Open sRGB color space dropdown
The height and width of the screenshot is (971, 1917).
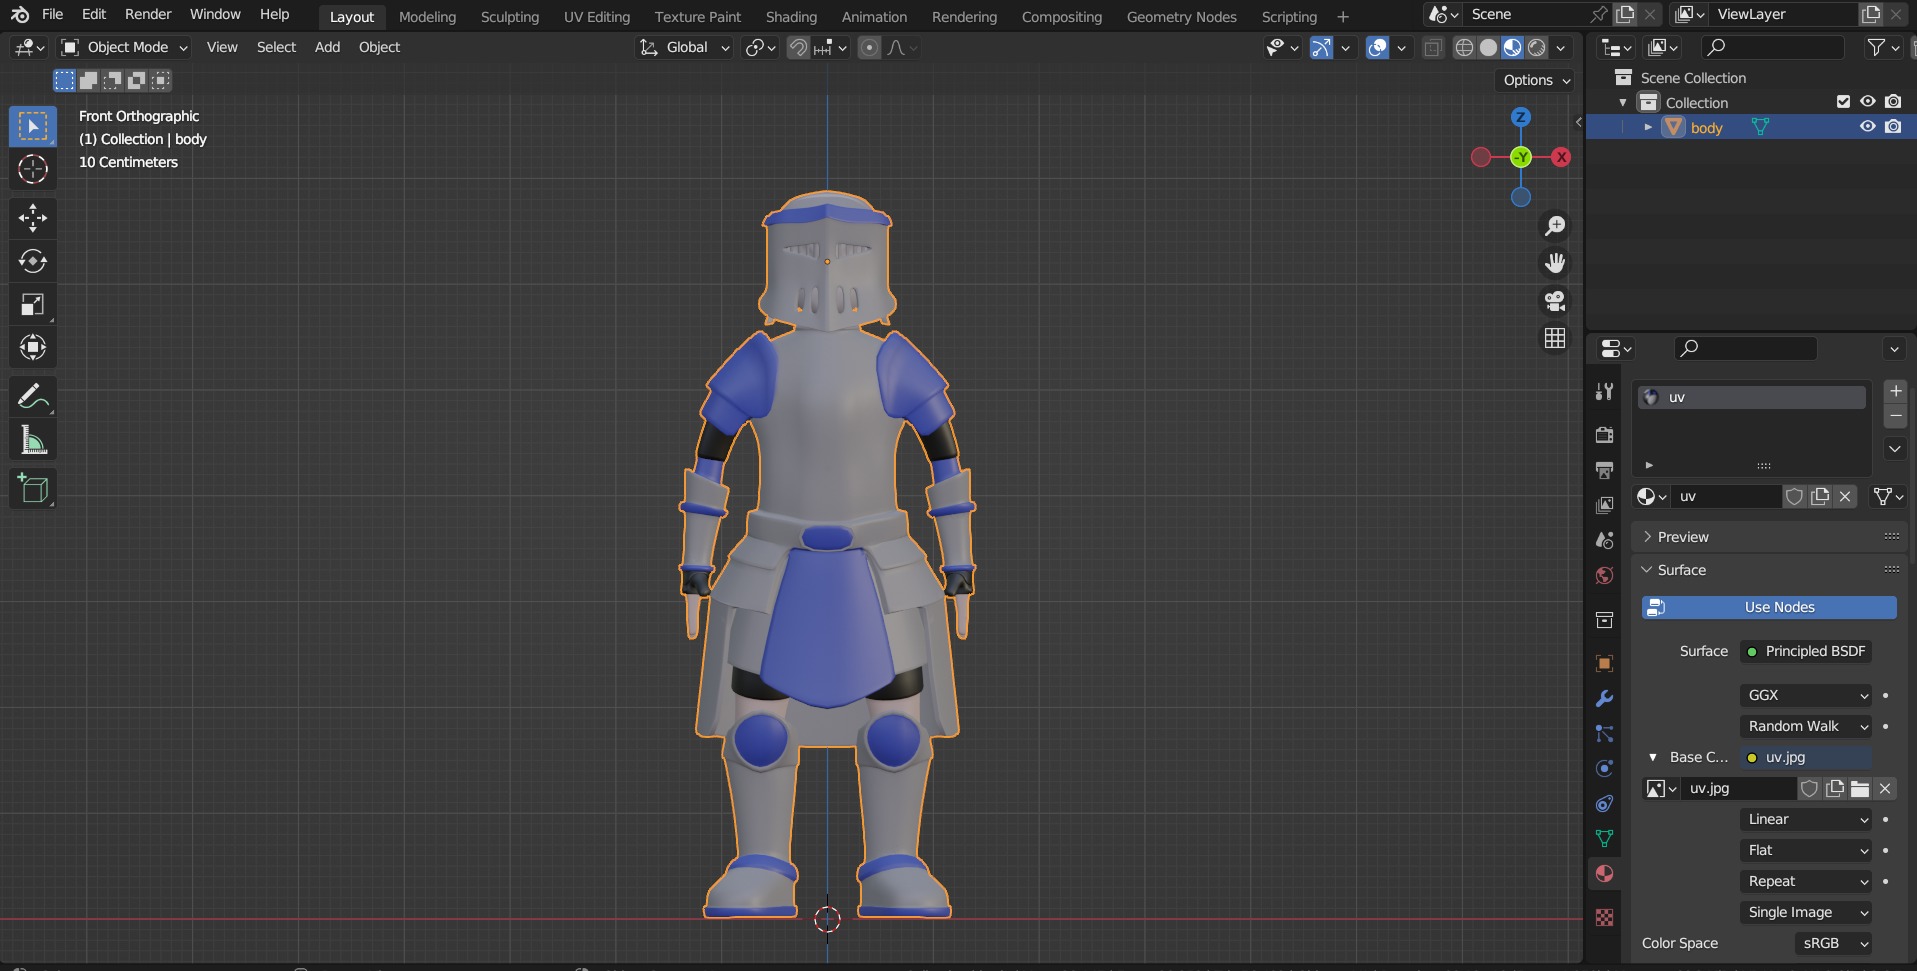[x=1833, y=943]
